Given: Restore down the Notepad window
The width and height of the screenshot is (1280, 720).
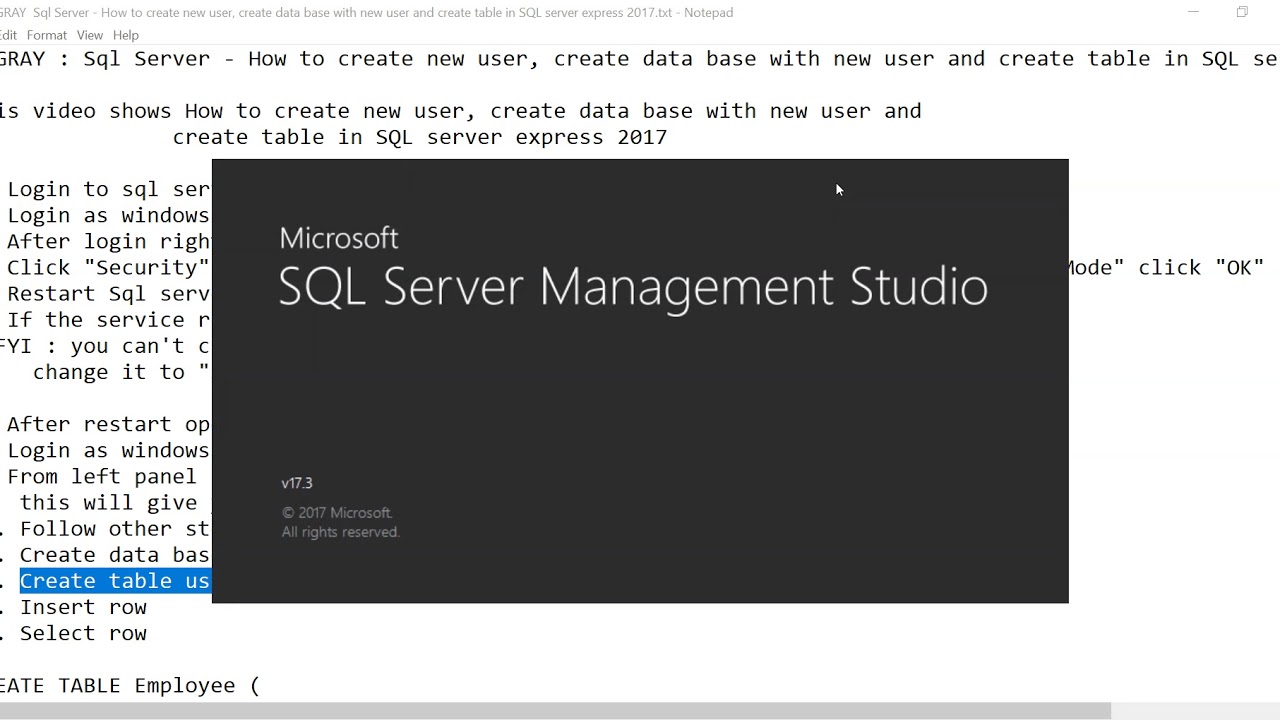Looking at the screenshot, I should (x=1242, y=12).
